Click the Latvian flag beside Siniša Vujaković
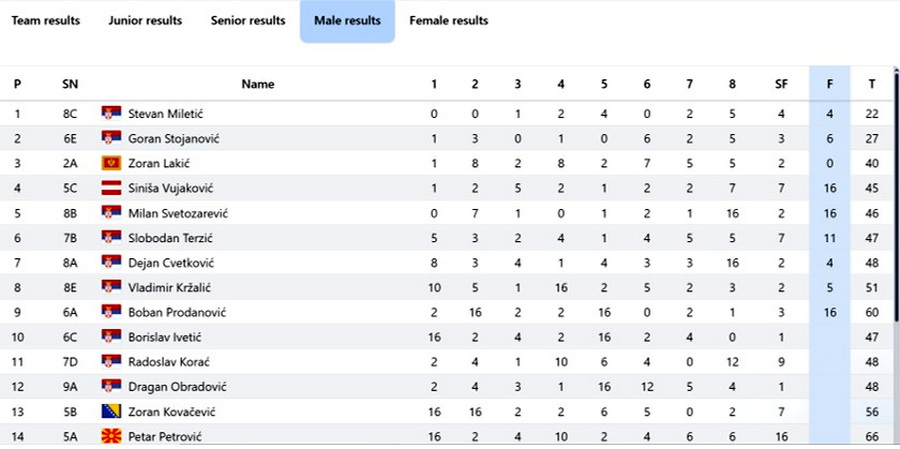Image resolution: width=900 pixels, height=449 pixels. click(x=111, y=188)
